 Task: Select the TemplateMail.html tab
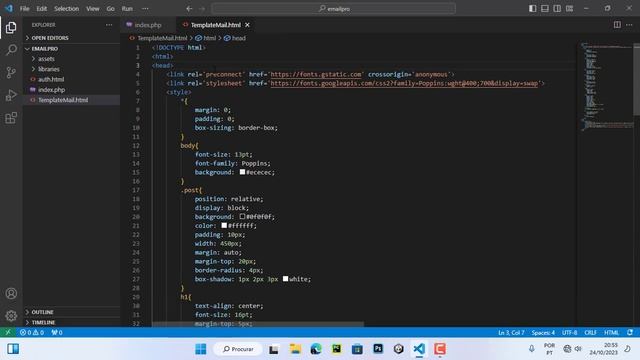(x=216, y=25)
